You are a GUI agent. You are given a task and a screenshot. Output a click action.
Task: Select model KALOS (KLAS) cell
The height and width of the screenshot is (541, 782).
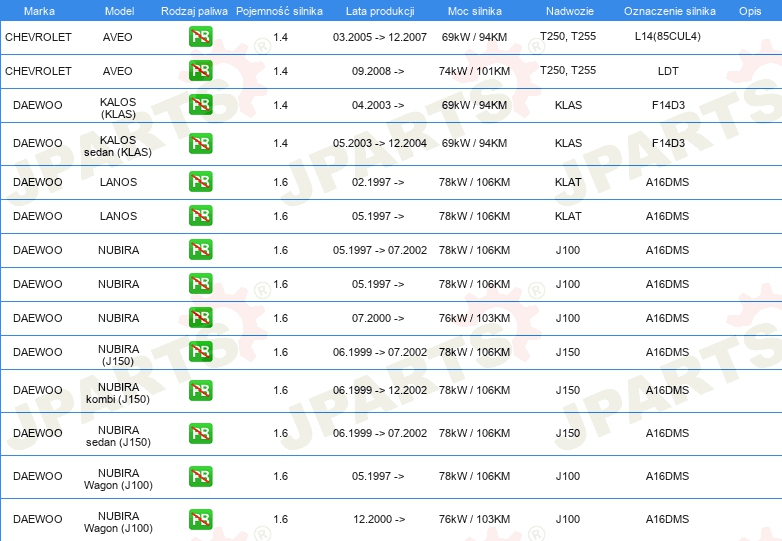coord(118,108)
